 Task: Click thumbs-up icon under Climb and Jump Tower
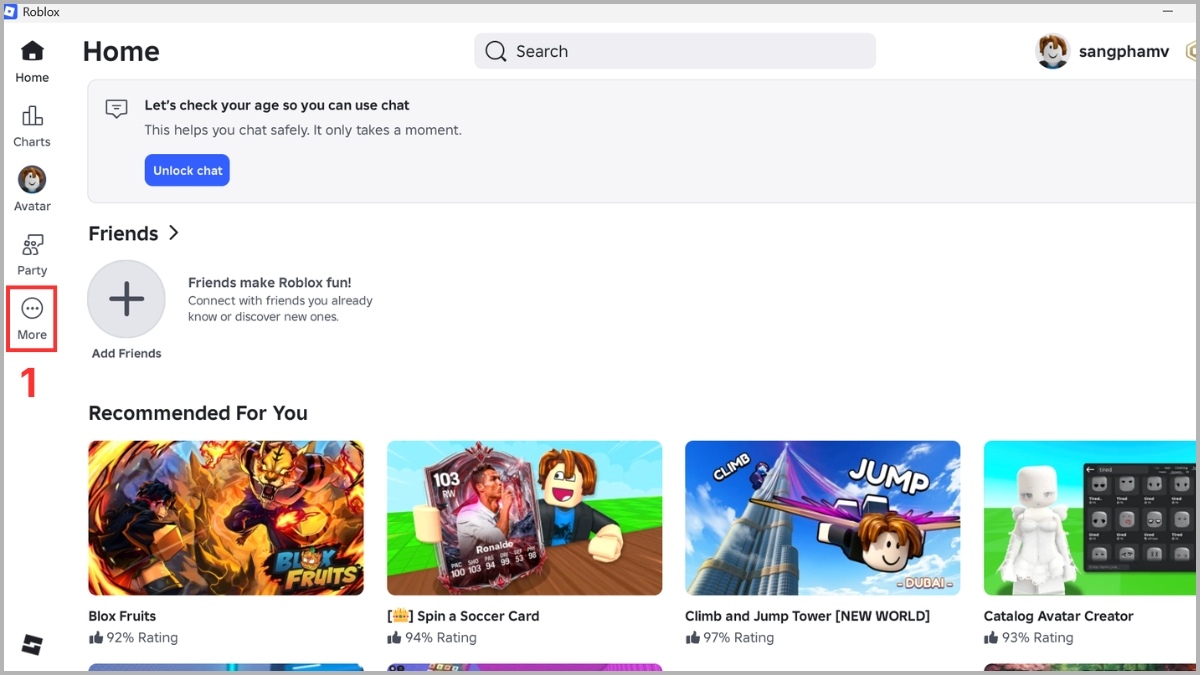[x=692, y=638]
